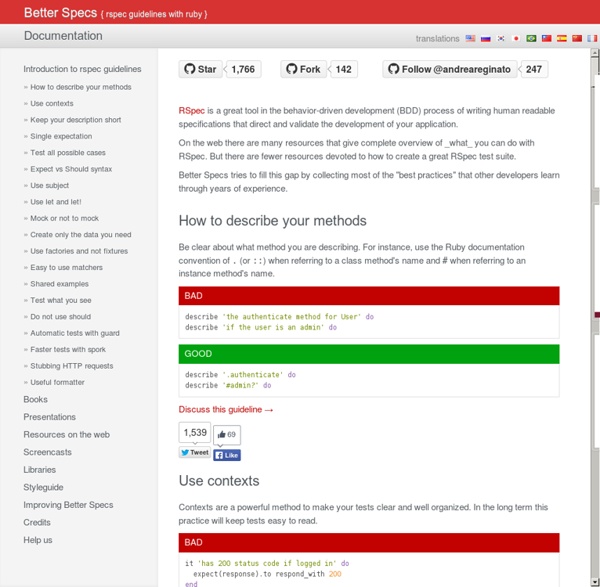Click the Twitter Tweet button

(x=195, y=452)
